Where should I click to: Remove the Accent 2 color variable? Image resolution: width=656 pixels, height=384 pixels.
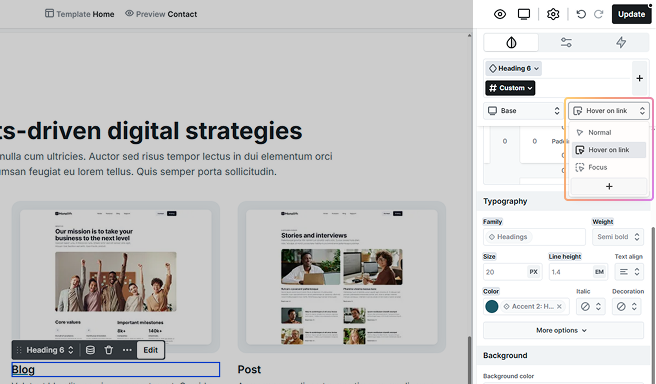tap(559, 307)
